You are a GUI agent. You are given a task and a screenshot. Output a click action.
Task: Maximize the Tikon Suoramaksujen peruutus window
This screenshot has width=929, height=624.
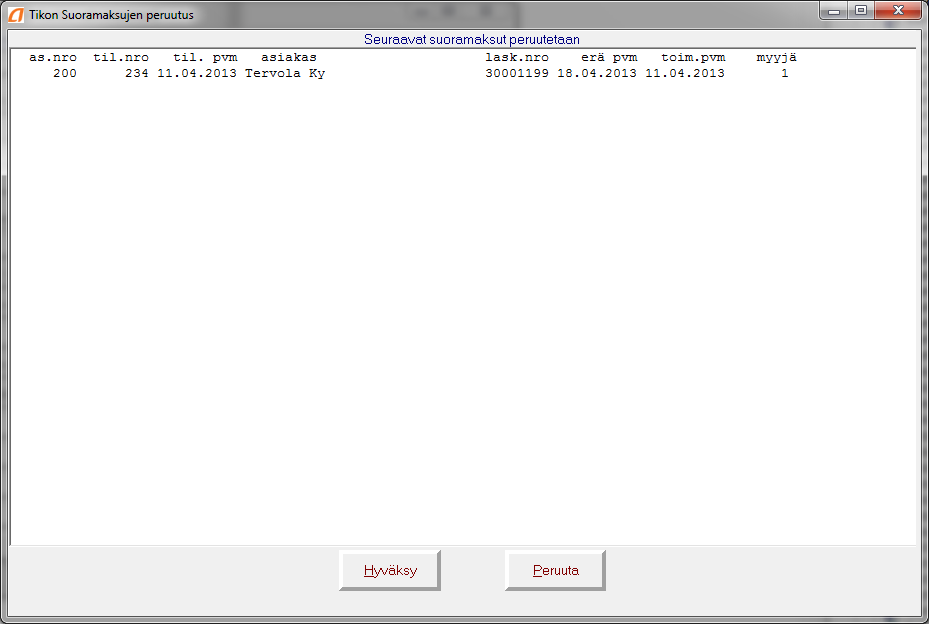[x=861, y=11]
